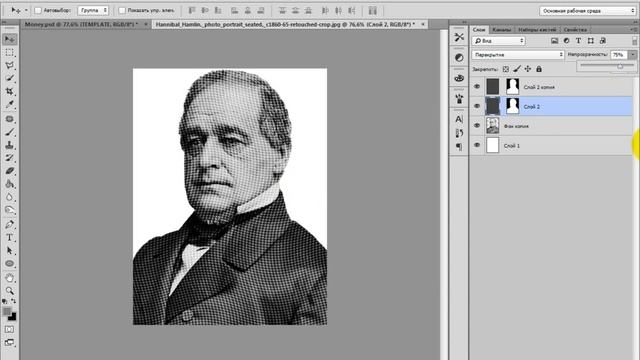The image size is (640, 360).
Task: Filter layers by adjustment layers icon
Action: [x=567, y=41]
